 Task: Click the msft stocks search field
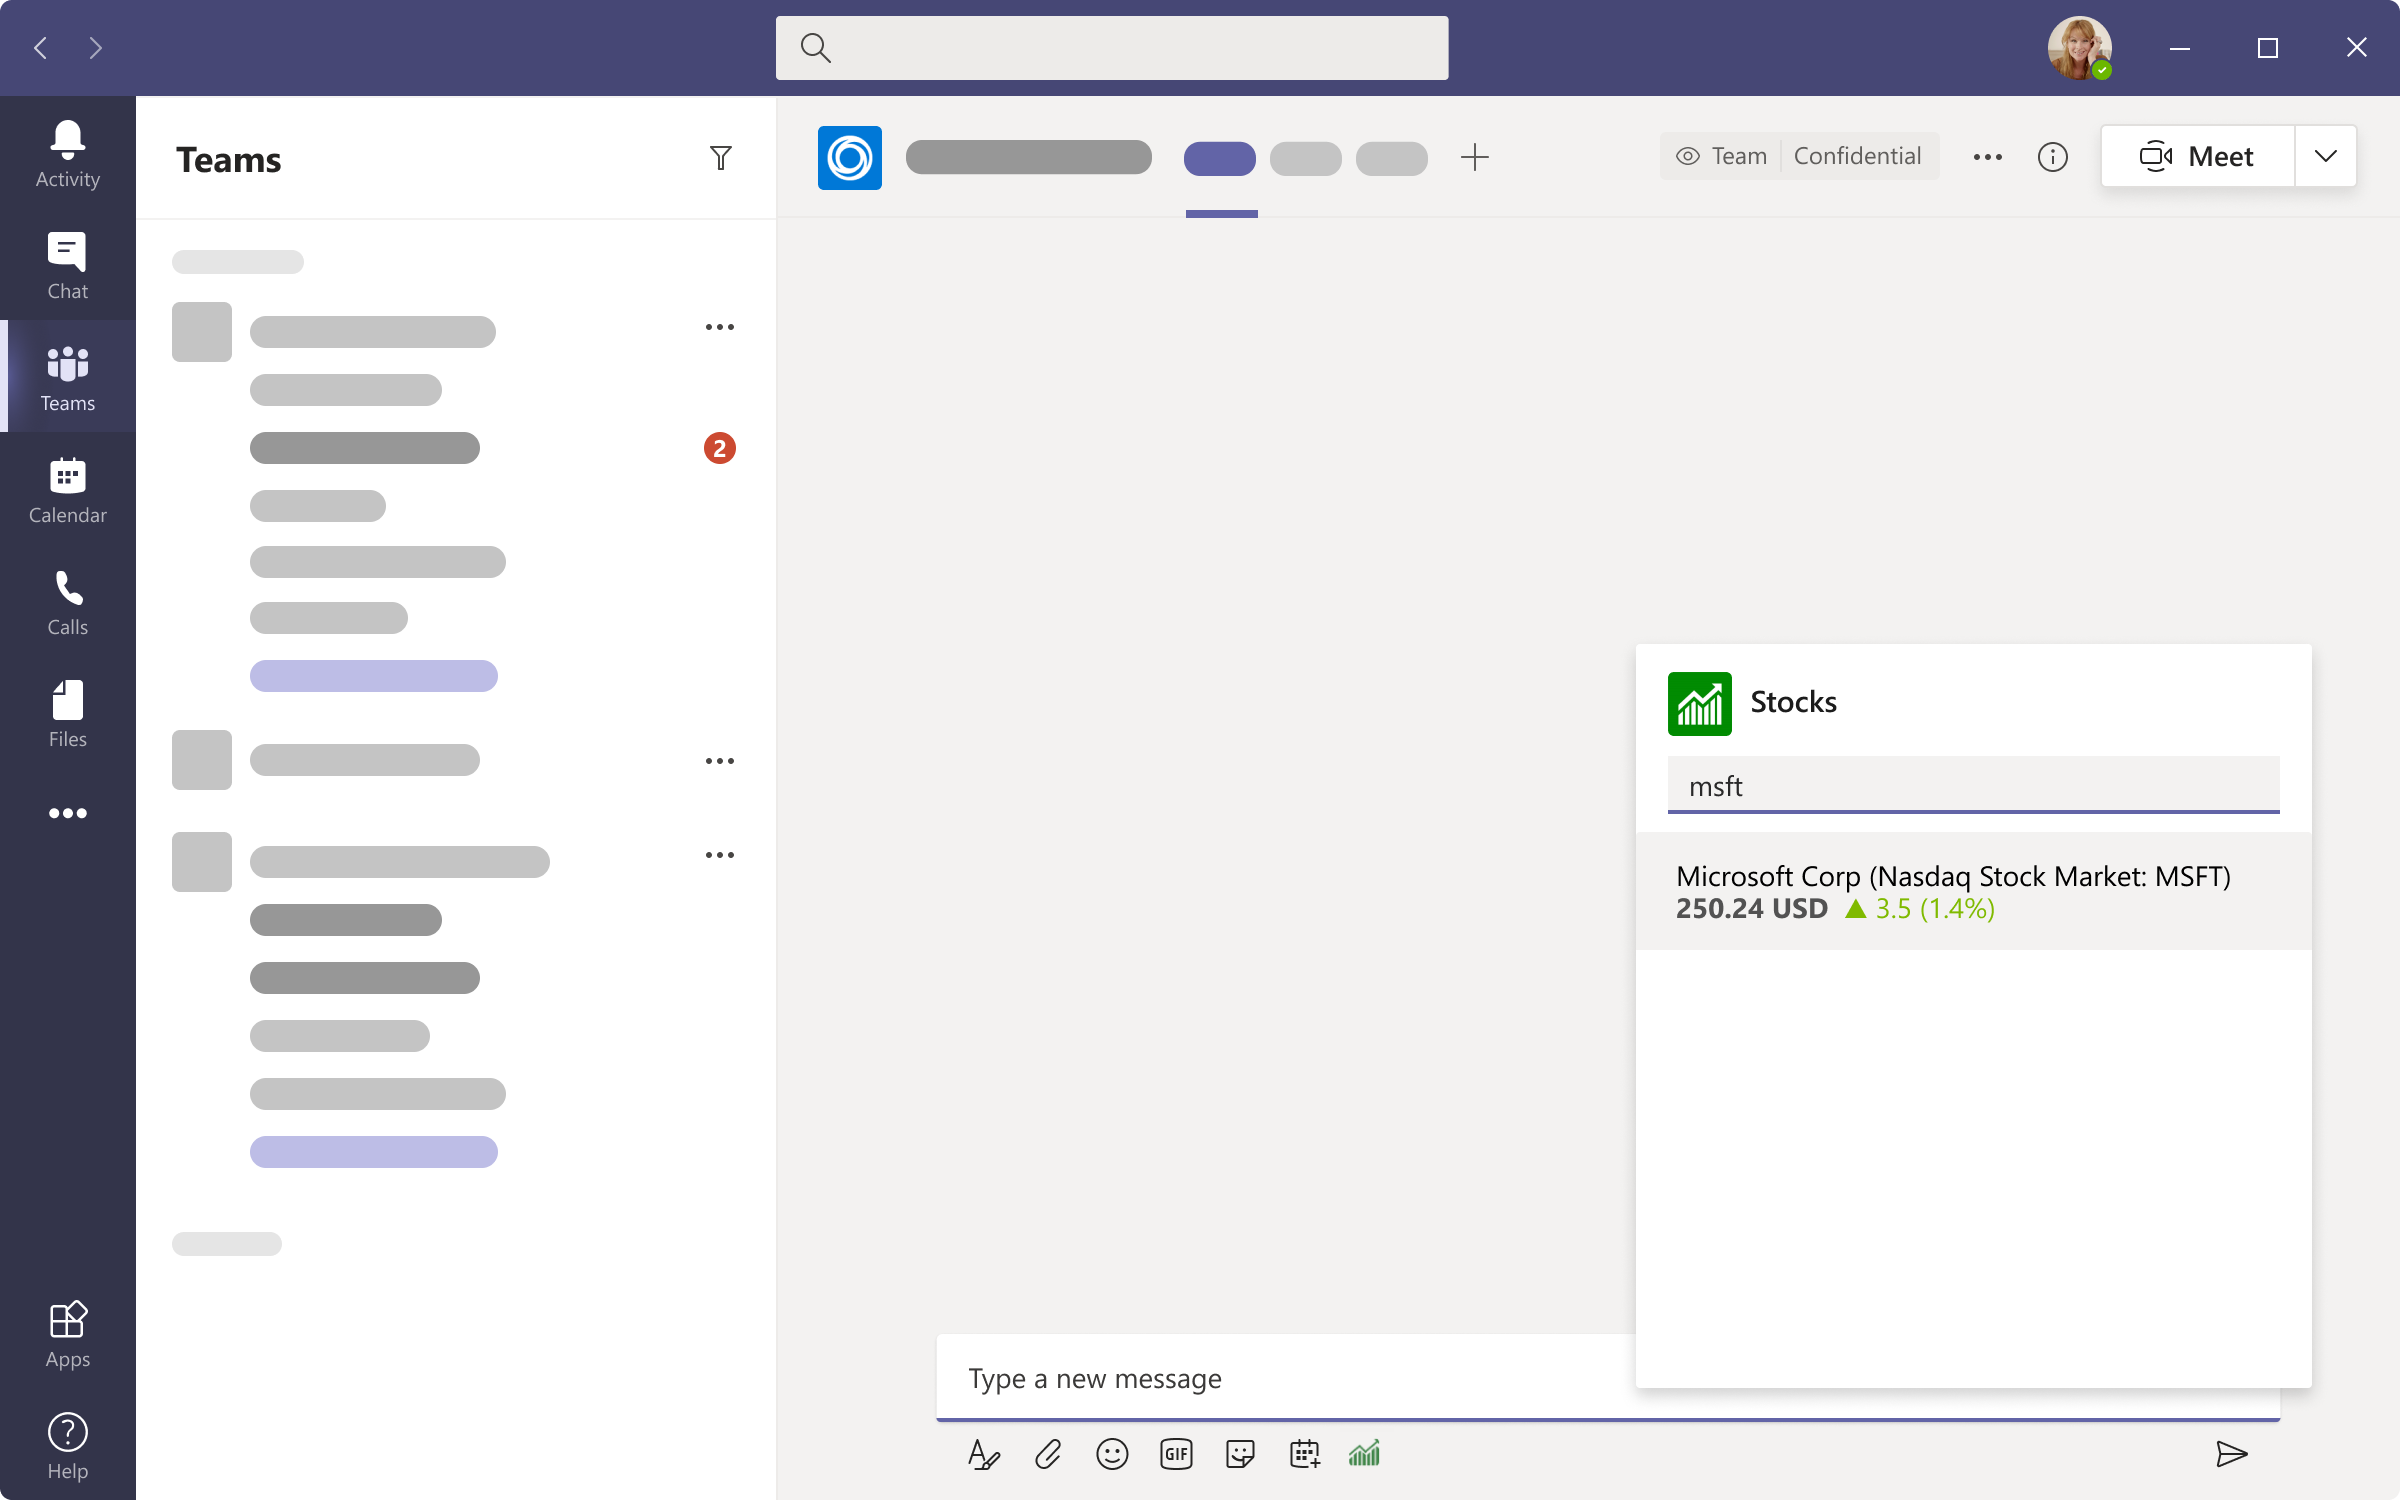[1972, 786]
